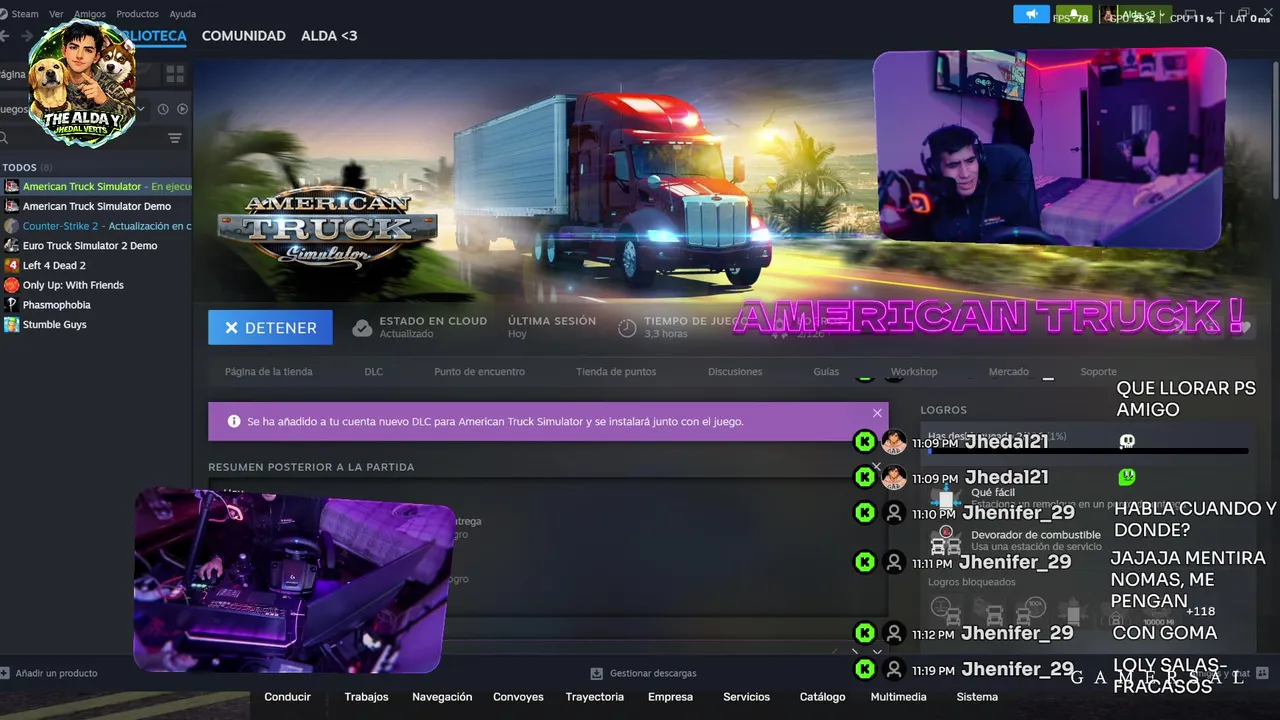Open the Catálogo game menu
1280x720 pixels.
coord(822,697)
